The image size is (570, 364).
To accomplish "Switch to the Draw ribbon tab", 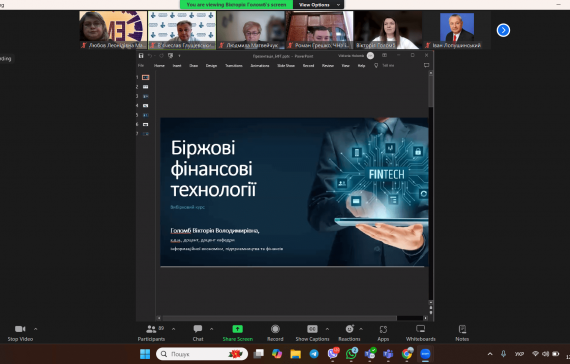I will 193,65.
